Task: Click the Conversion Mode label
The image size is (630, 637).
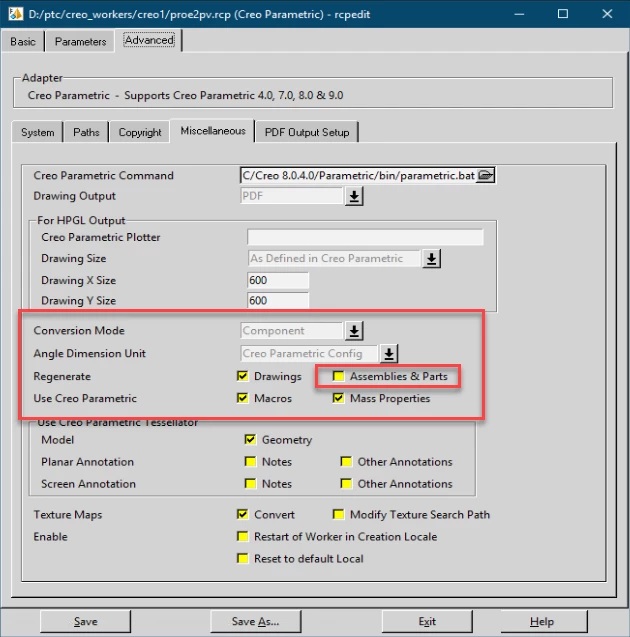Action: (x=79, y=331)
